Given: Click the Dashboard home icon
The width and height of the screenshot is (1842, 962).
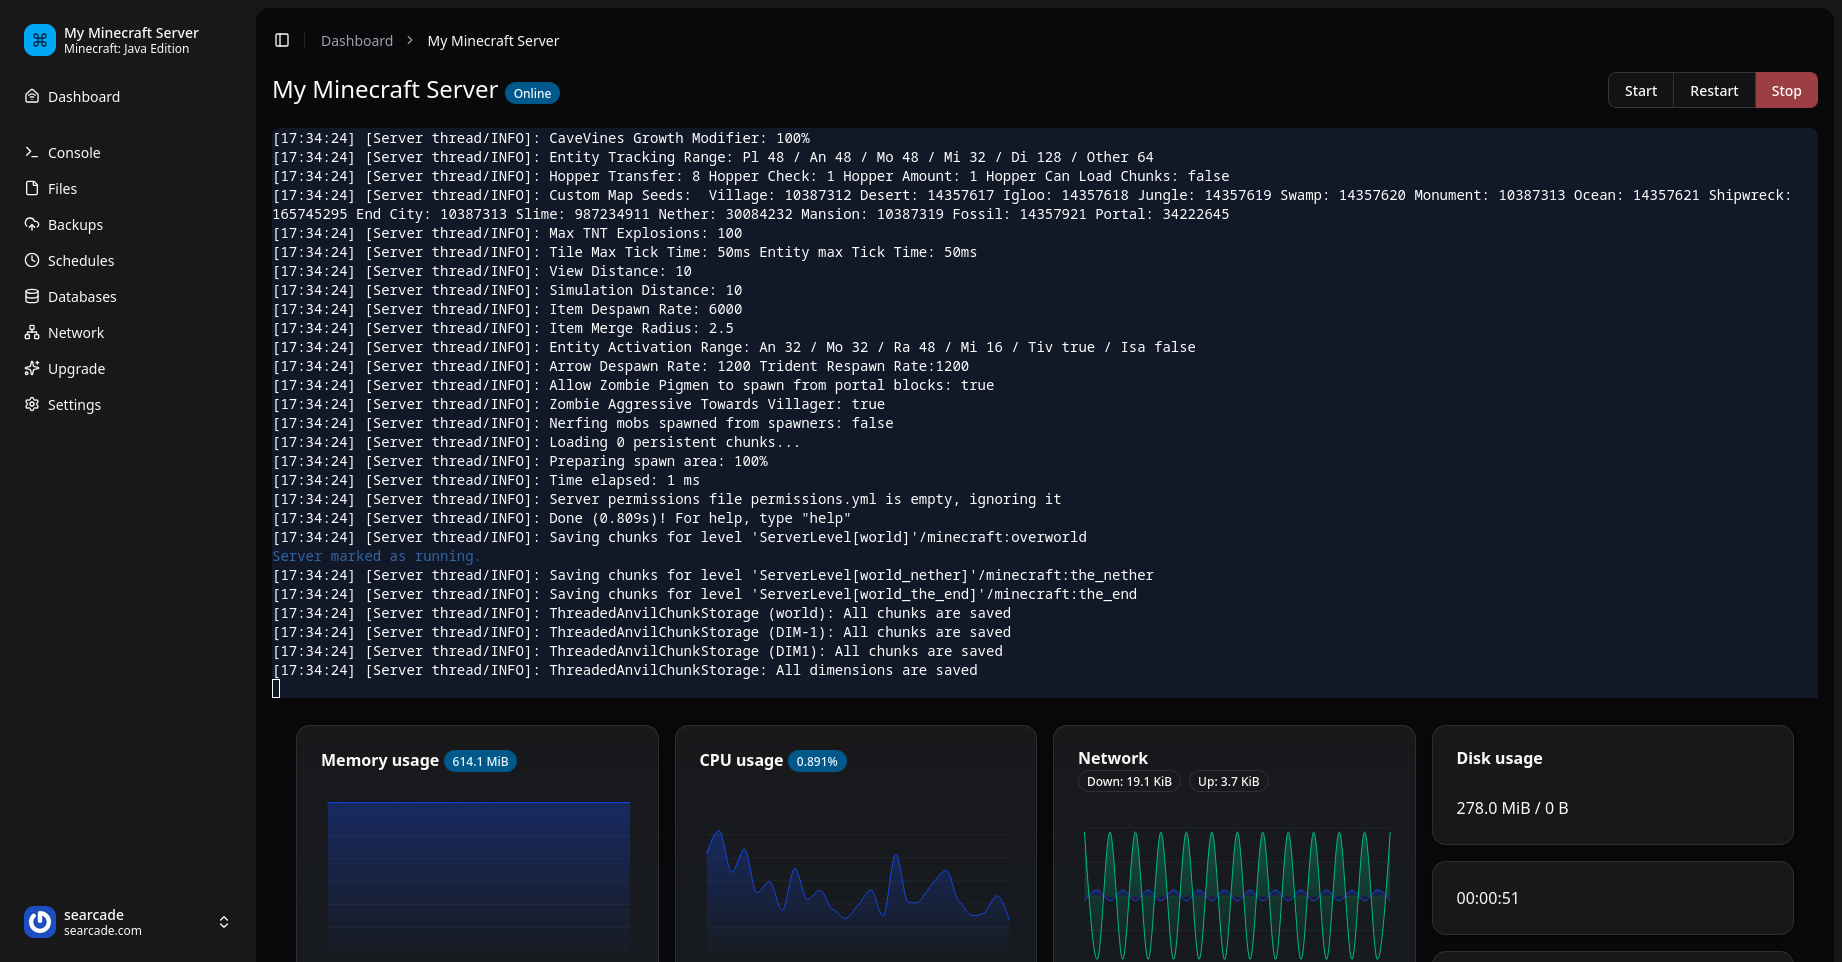Looking at the screenshot, I should click(32, 96).
